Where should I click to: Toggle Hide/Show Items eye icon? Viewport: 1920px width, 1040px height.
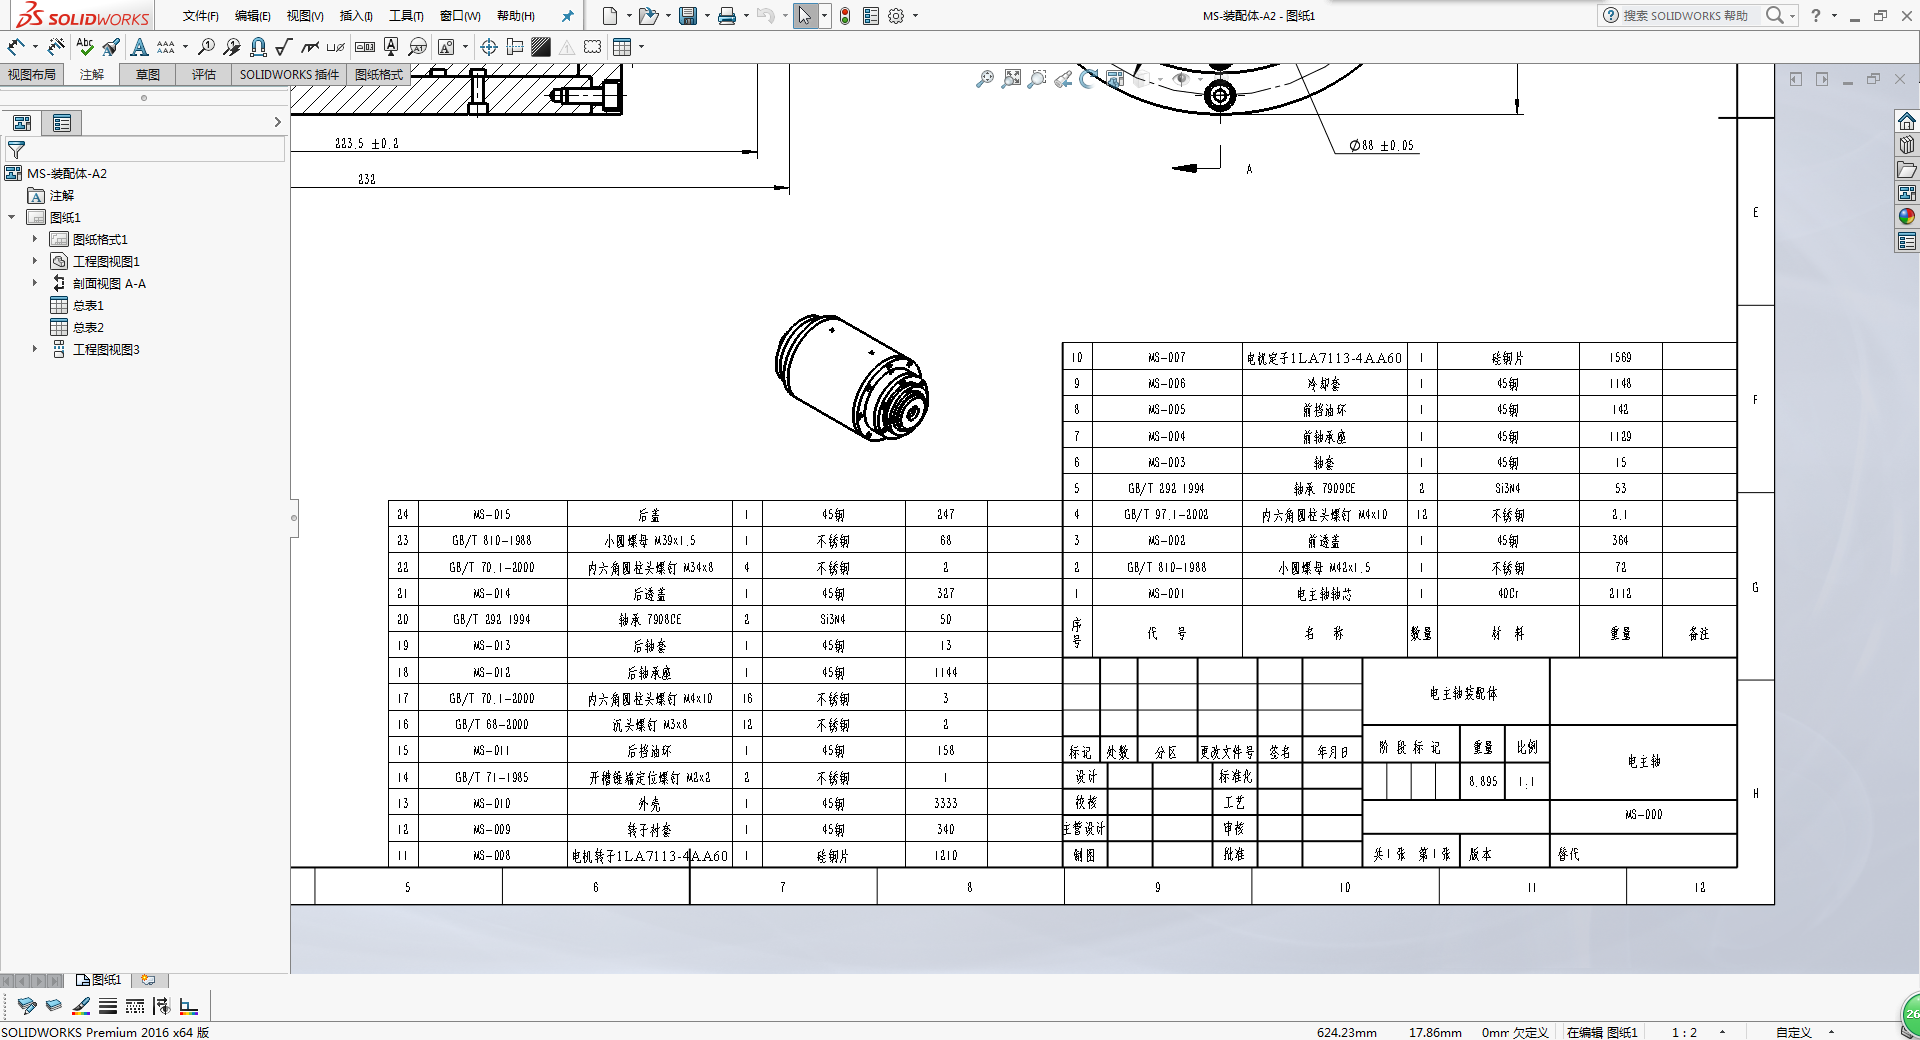(x=1181, y=78)
